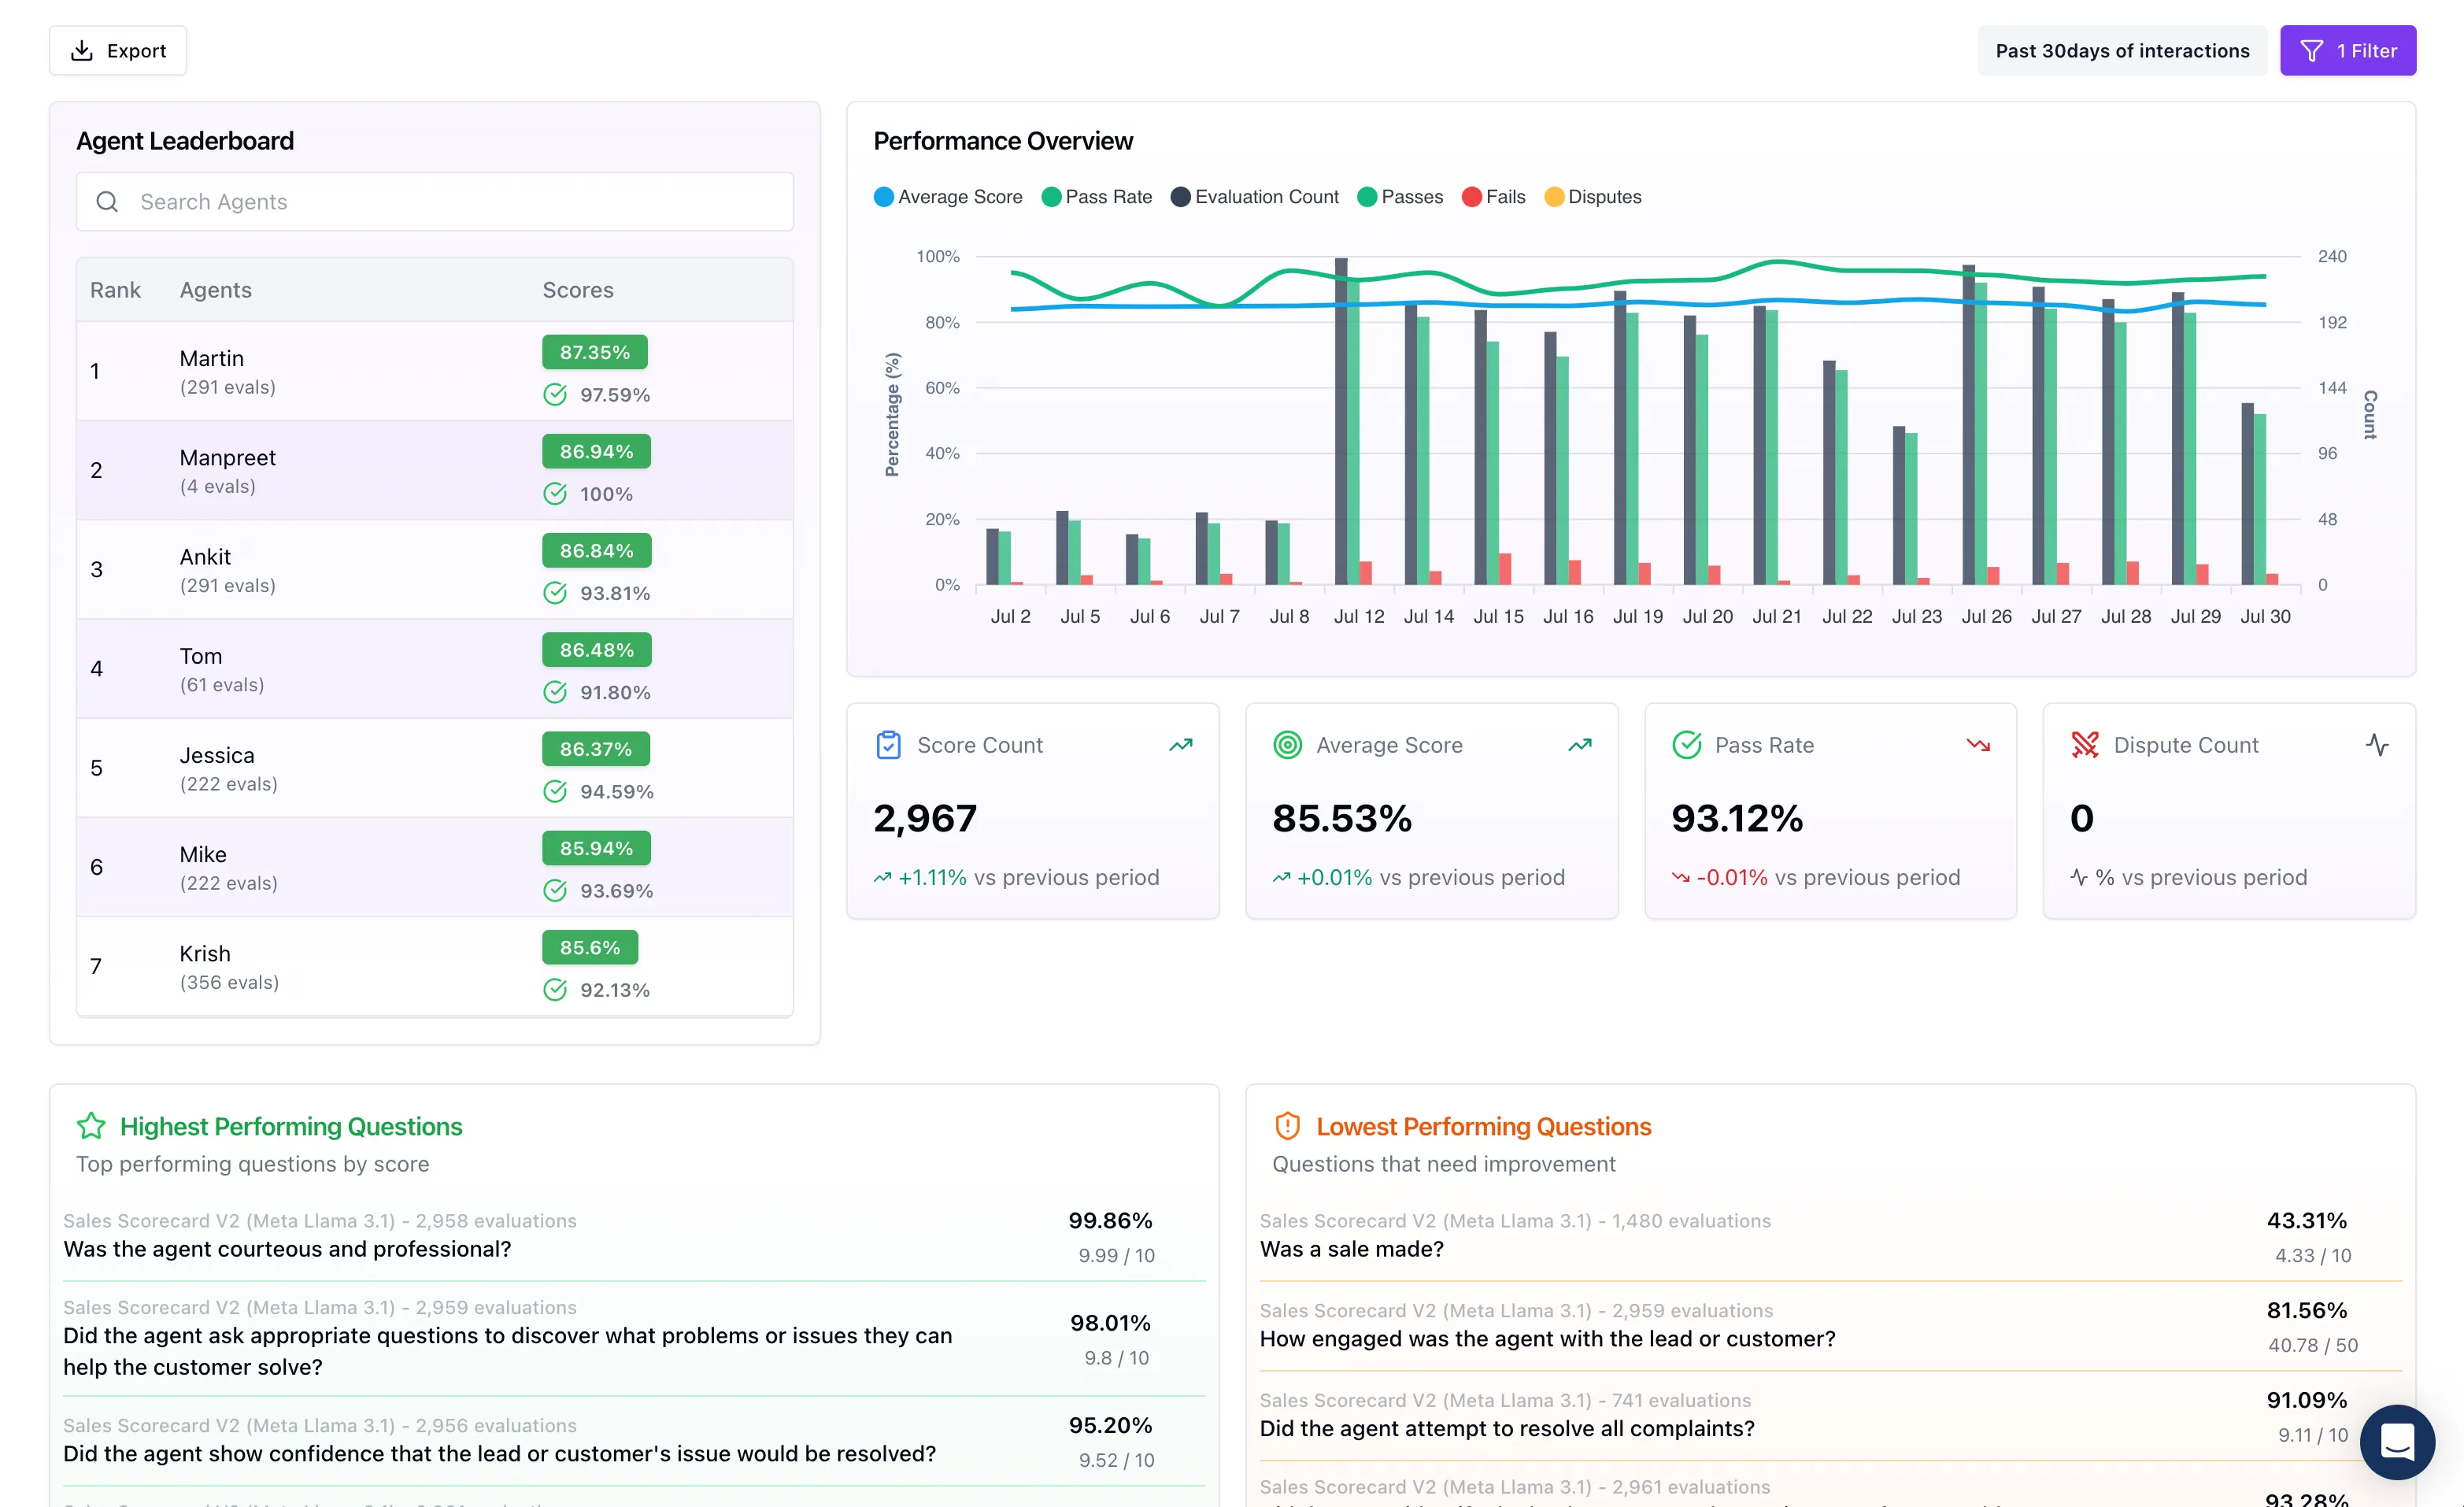Image resolution: width=2464 pixels, height=1507 pixels.
Task: Click the Average Score upward trend icon
Action: coord(1580,745)
